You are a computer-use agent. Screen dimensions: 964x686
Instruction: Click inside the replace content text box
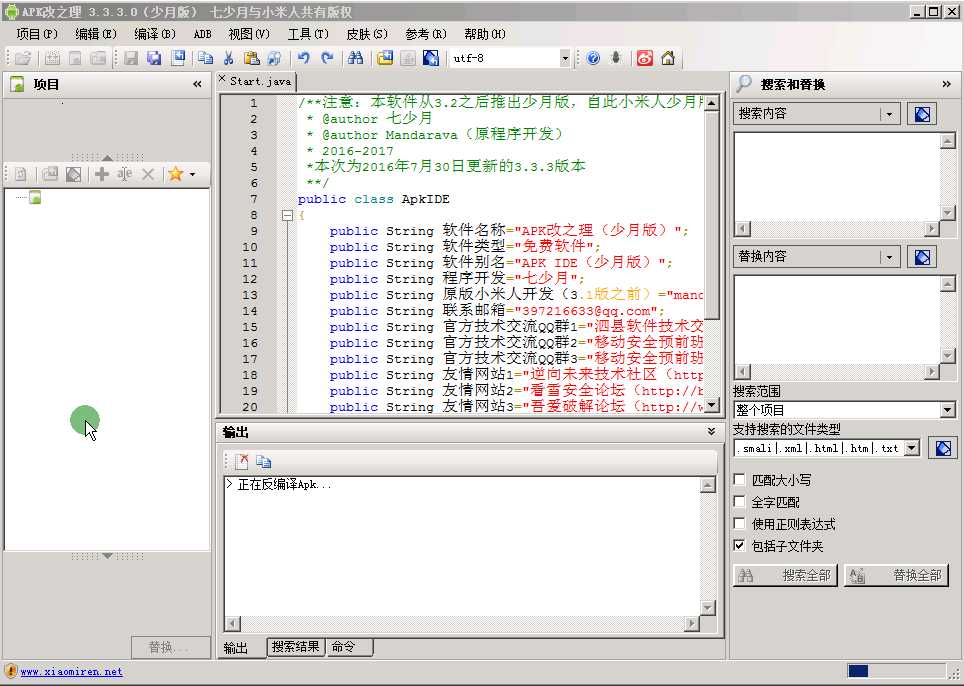837,319
